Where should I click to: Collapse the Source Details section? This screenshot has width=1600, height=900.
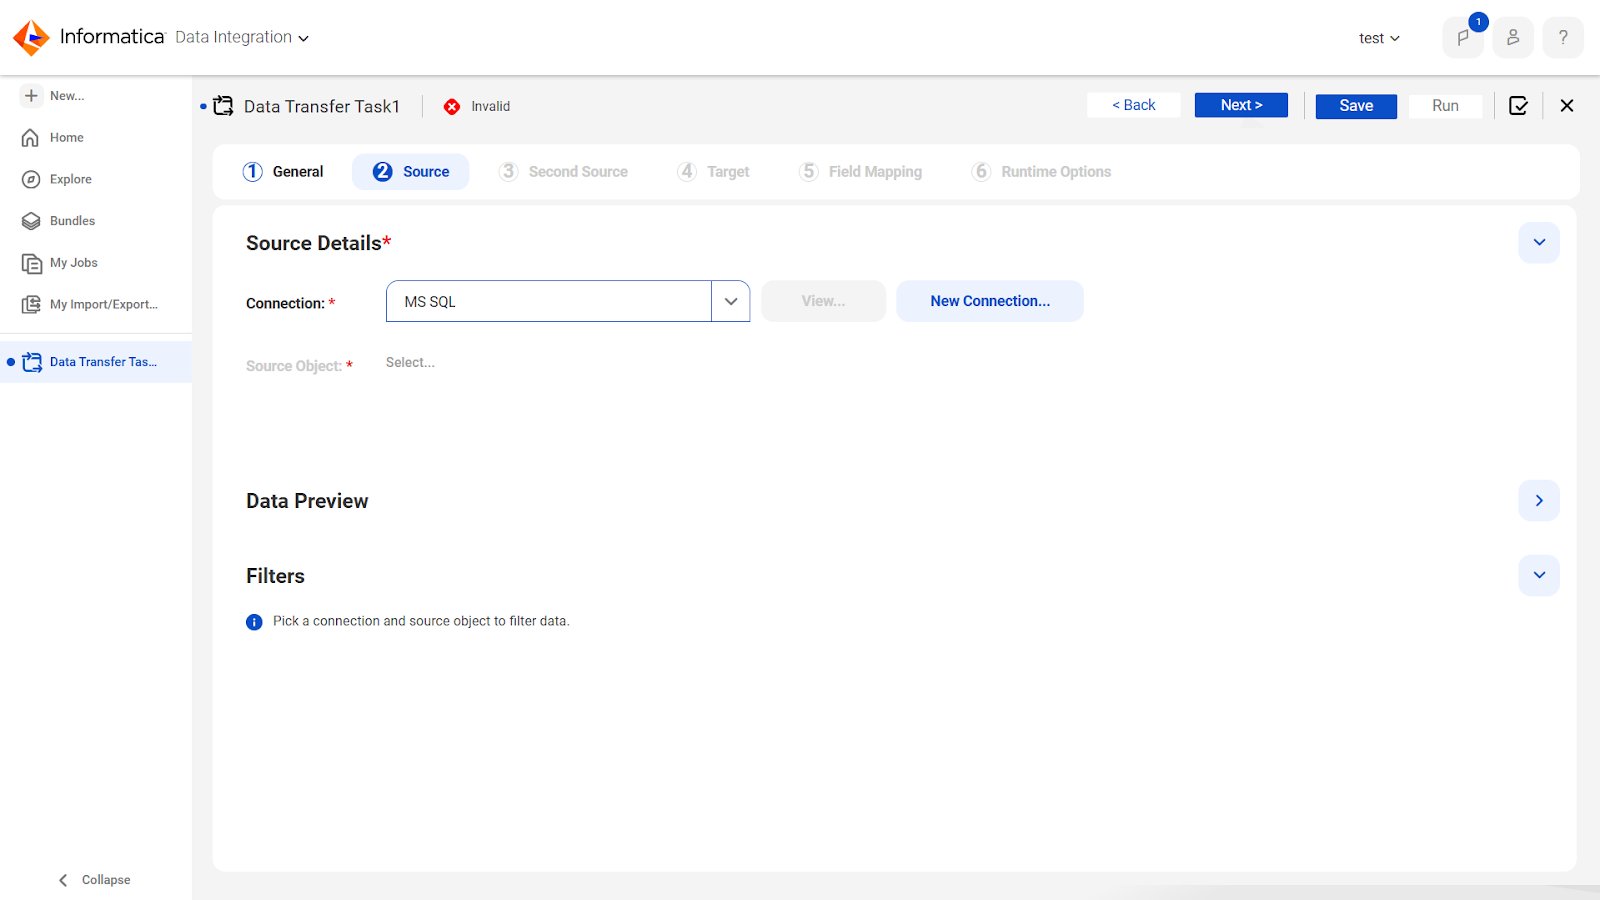(x=1539, y=243)
